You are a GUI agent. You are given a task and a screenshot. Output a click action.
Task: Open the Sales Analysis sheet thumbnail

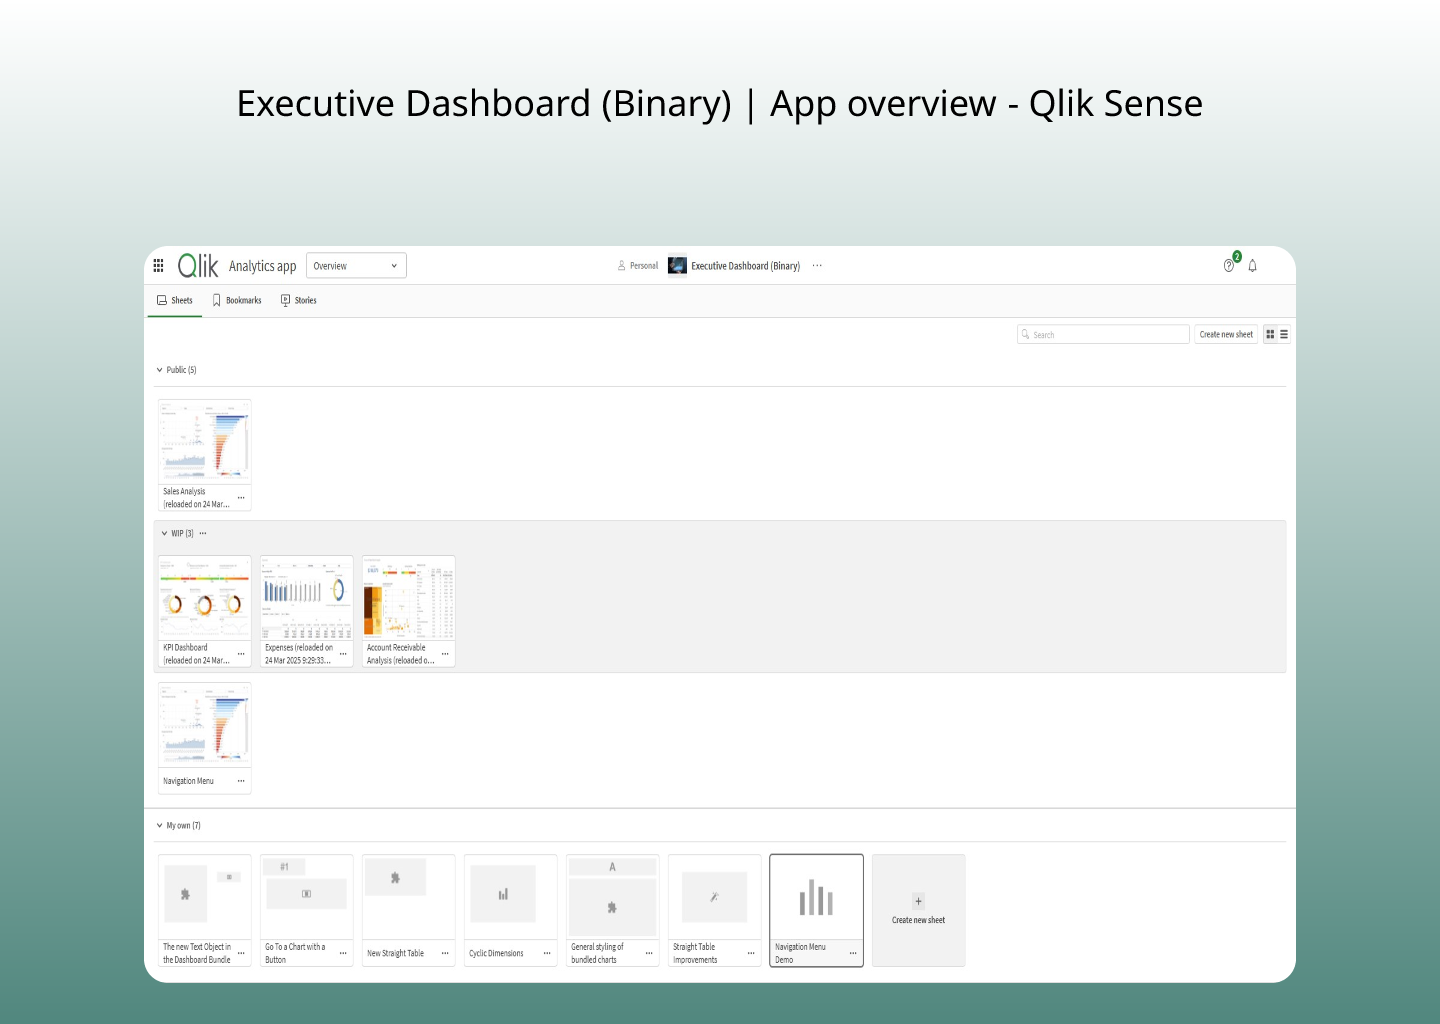(205, 441)
